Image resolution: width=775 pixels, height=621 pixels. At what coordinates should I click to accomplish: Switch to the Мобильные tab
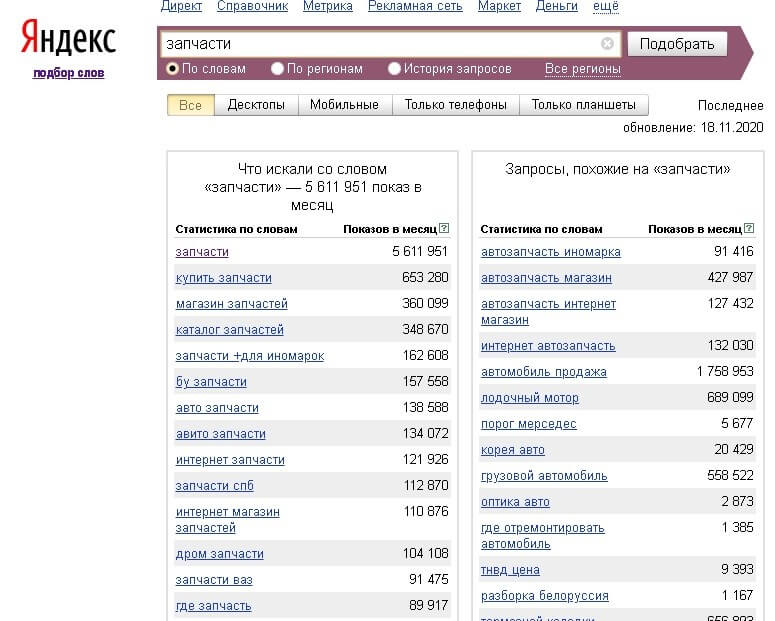[344, 105]
